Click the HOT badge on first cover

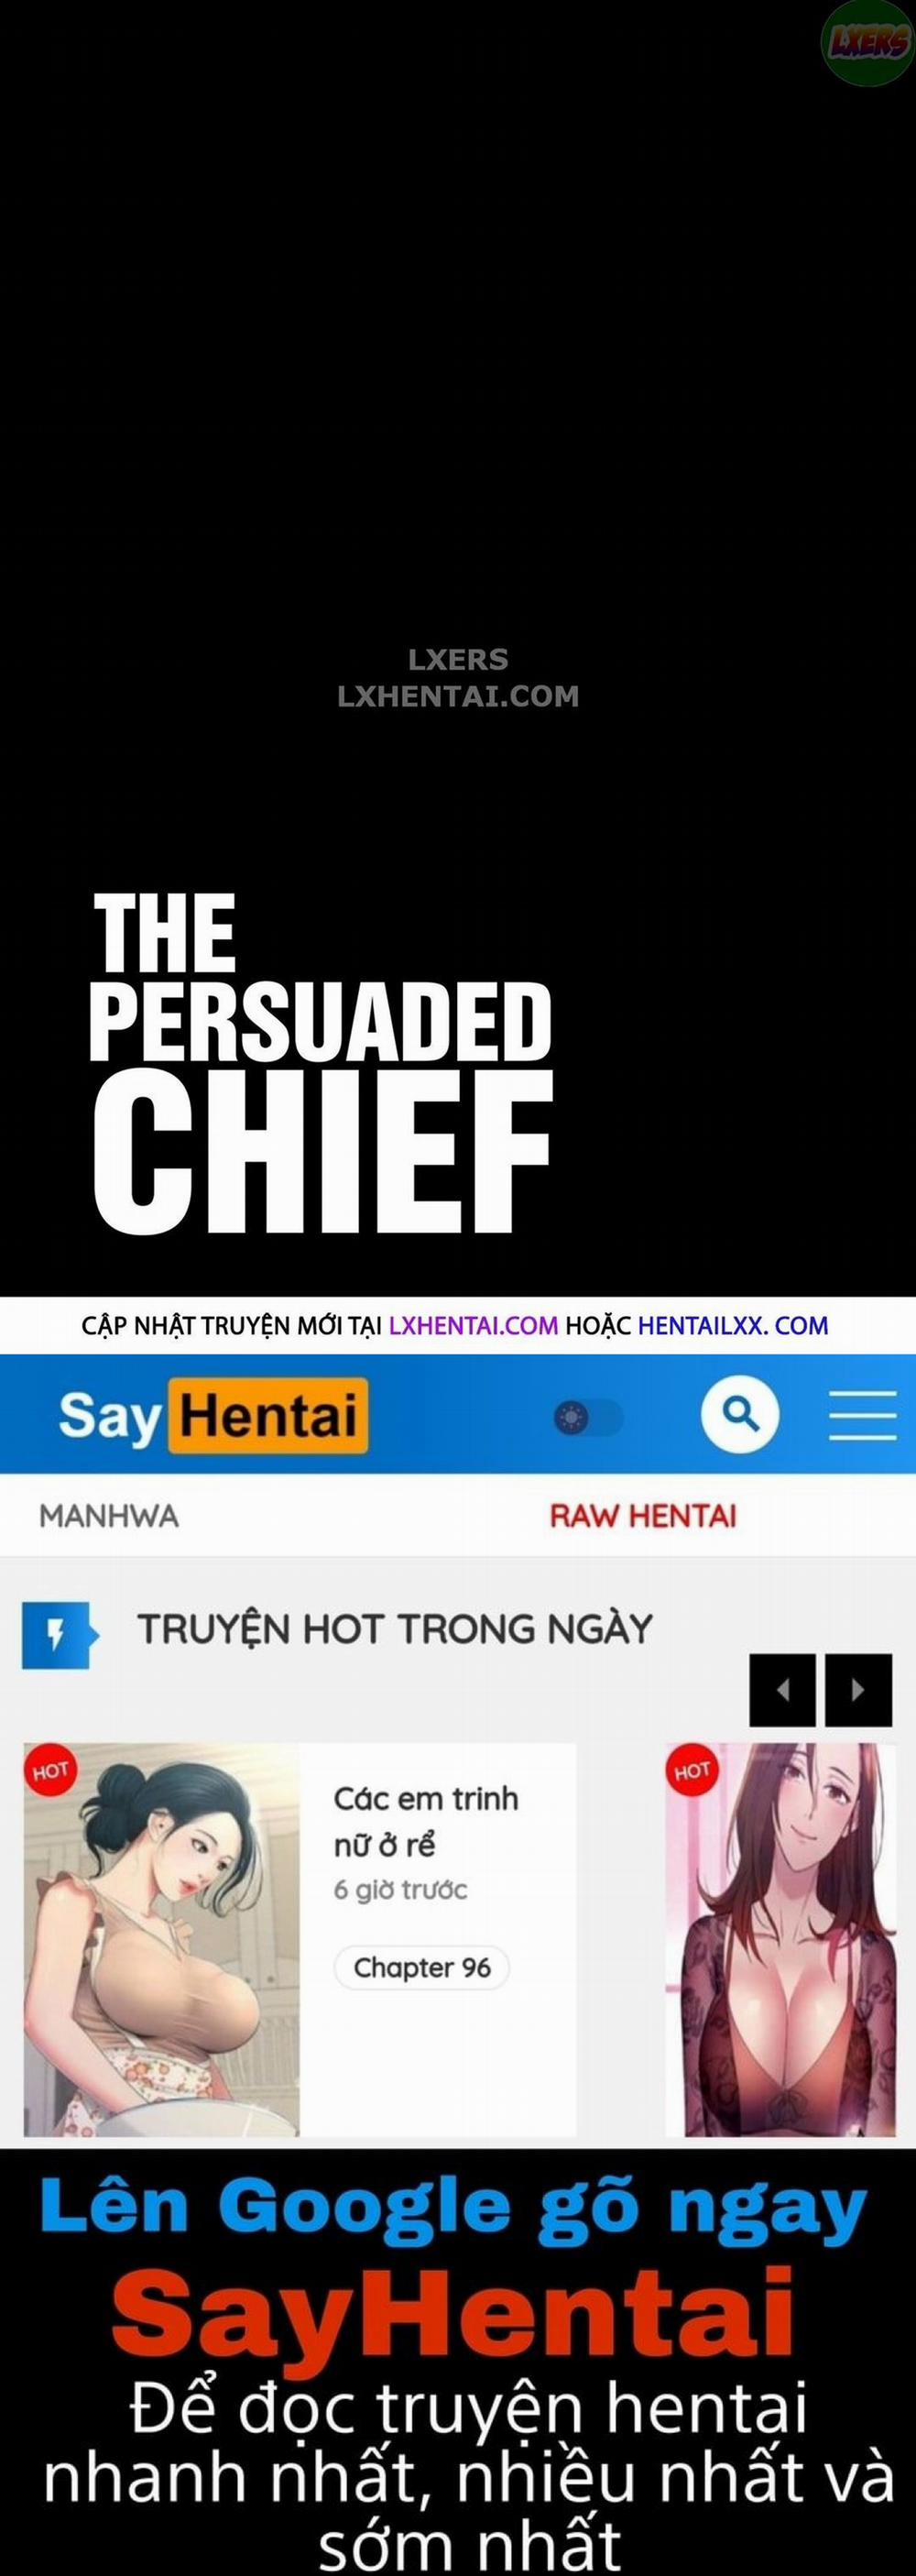coord(50,1771)
